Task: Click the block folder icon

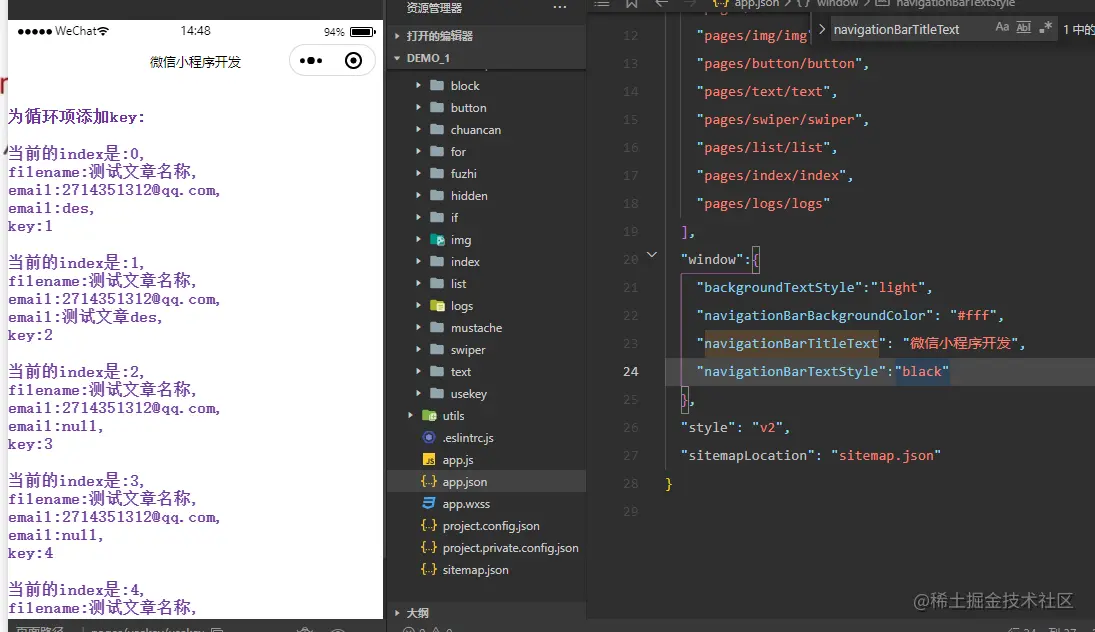Action: pyautogui.click(x=437, y=85)
